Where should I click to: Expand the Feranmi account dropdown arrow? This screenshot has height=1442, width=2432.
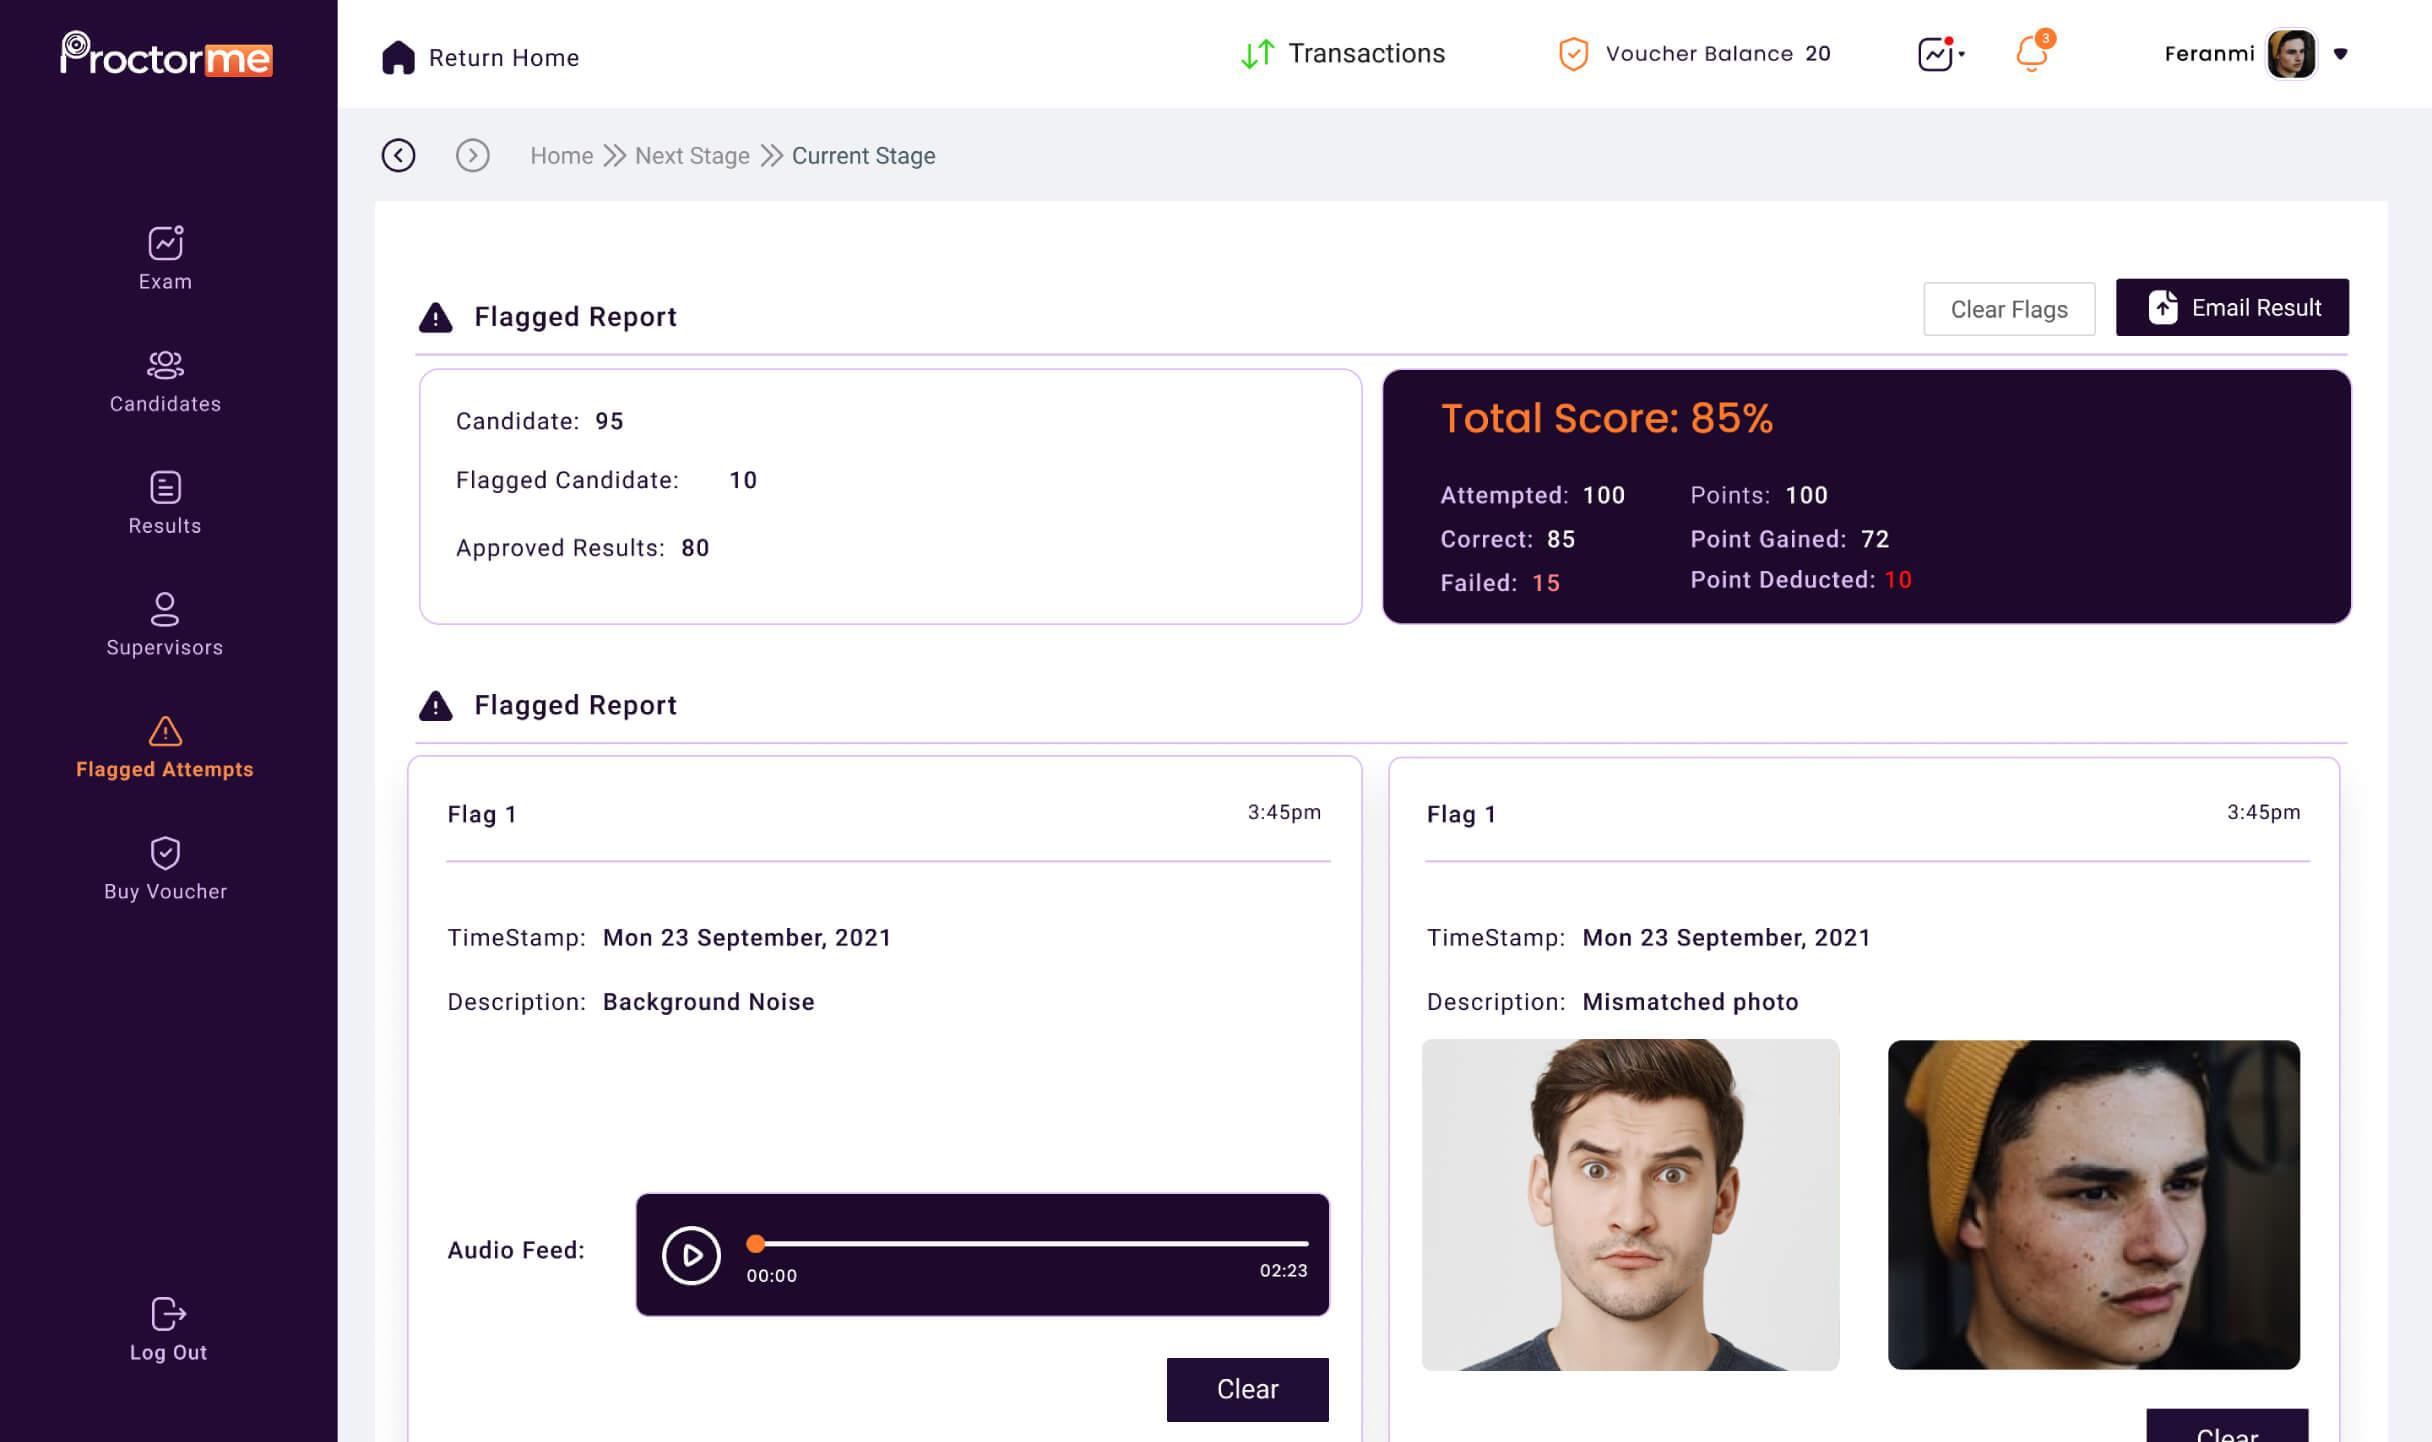click(2340, 54)
